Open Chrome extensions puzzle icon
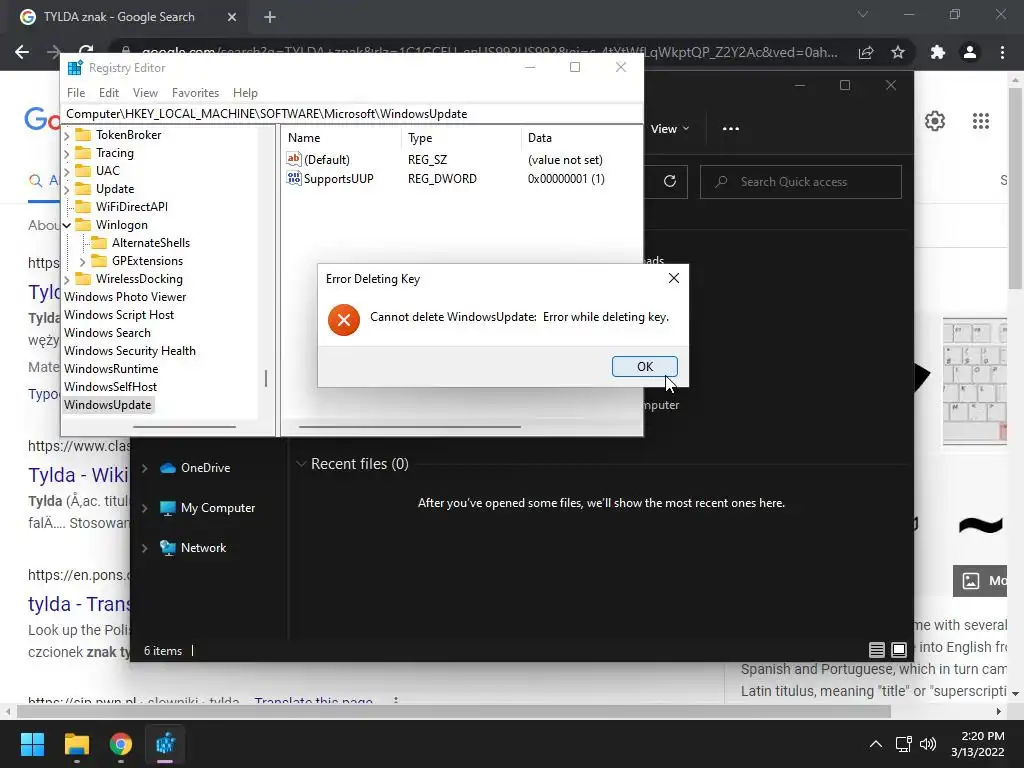The width and height of the screenshot is (1024, 768). pyautogui.click(x=938, y=52)
